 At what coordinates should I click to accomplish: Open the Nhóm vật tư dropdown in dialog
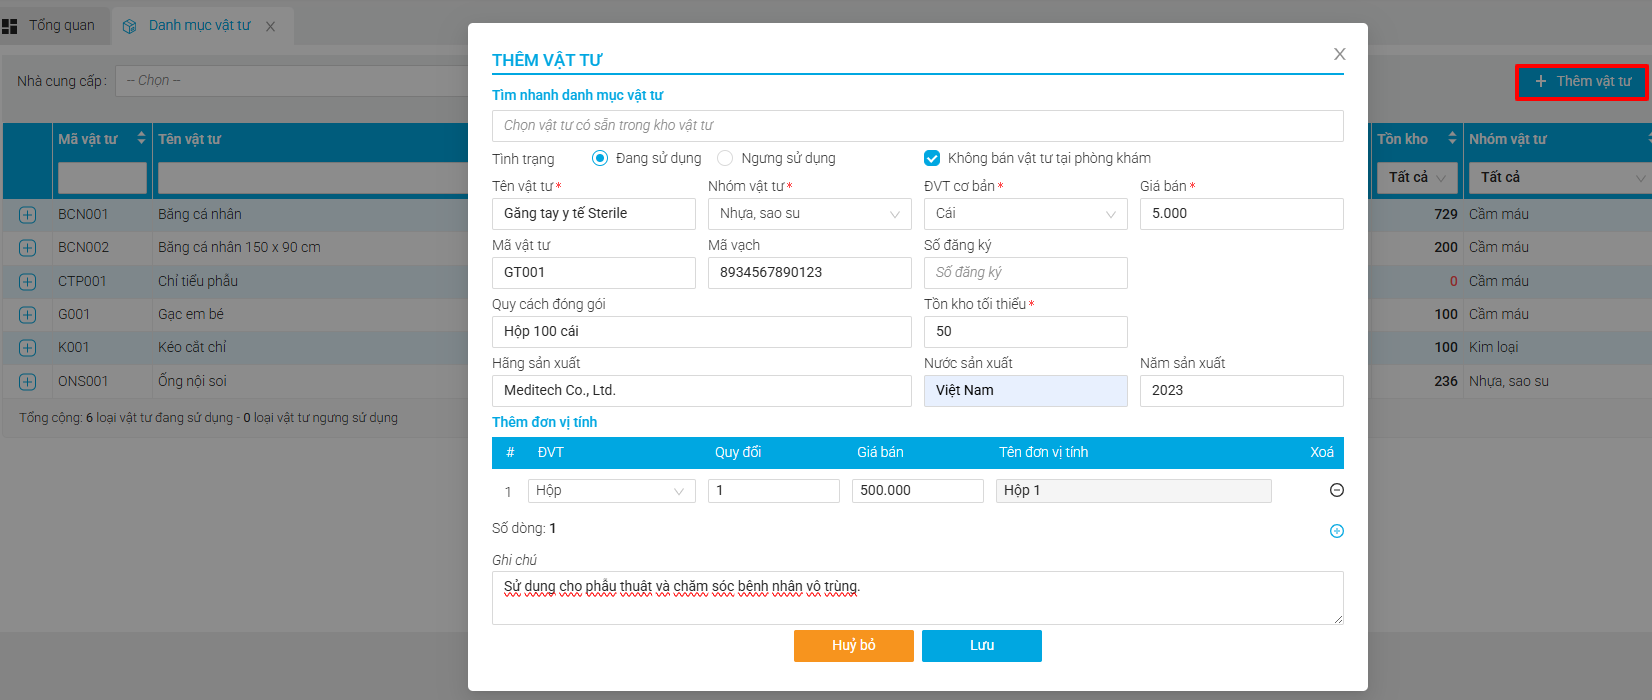[810, 214]
